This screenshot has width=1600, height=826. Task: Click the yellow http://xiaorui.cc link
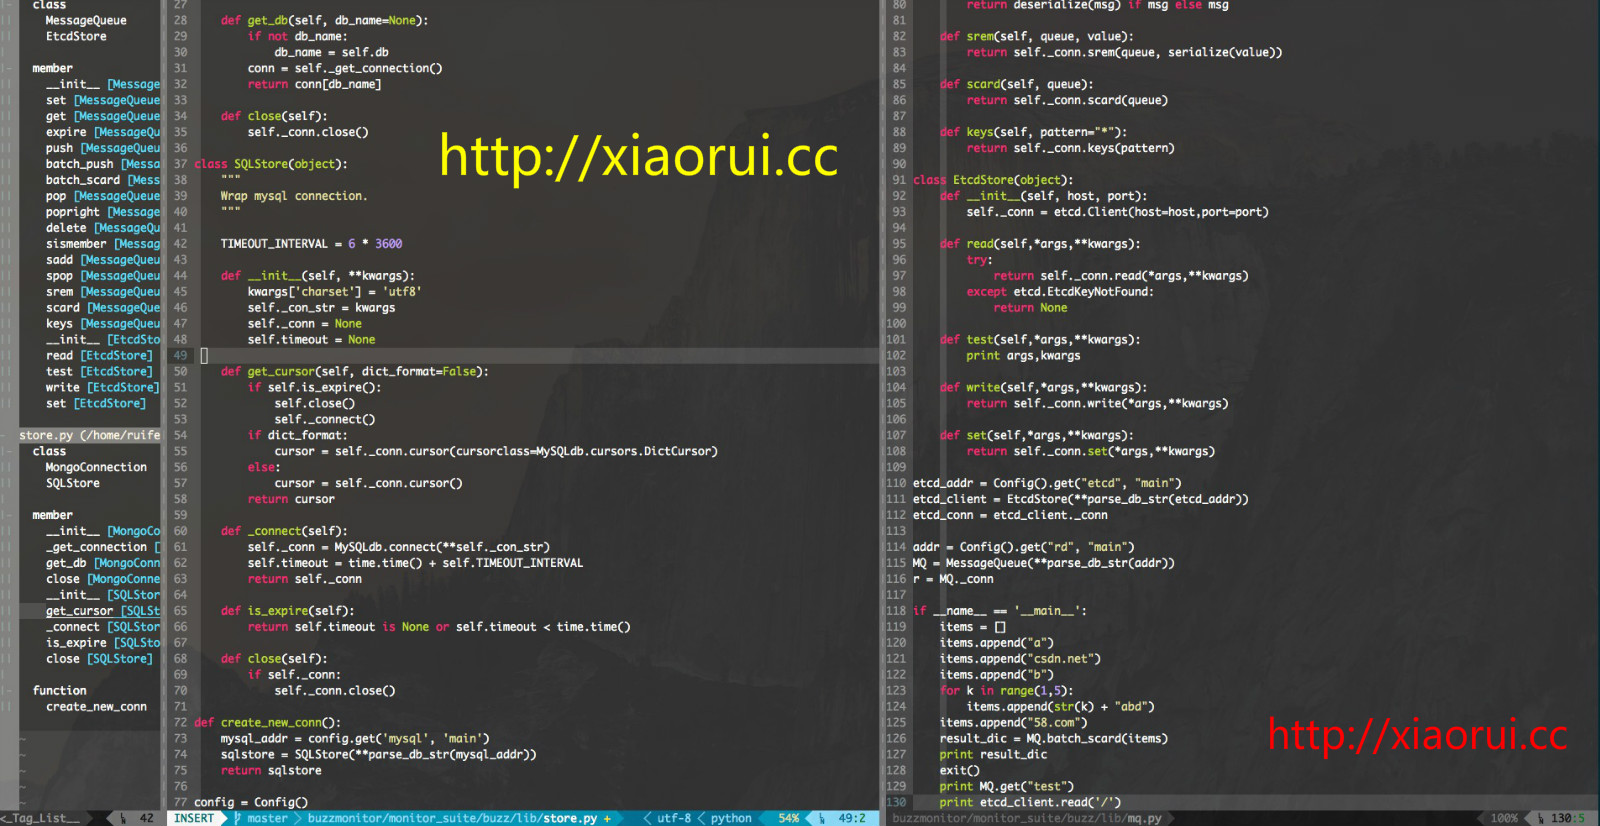(x=638, y=157)
